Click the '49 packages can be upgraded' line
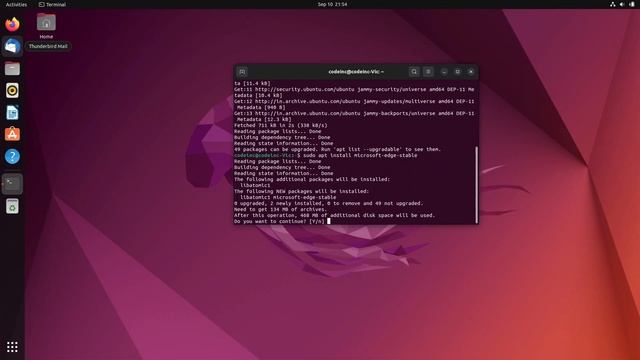The width and height of the screenshot is (640, 360). tap(338, 149)
